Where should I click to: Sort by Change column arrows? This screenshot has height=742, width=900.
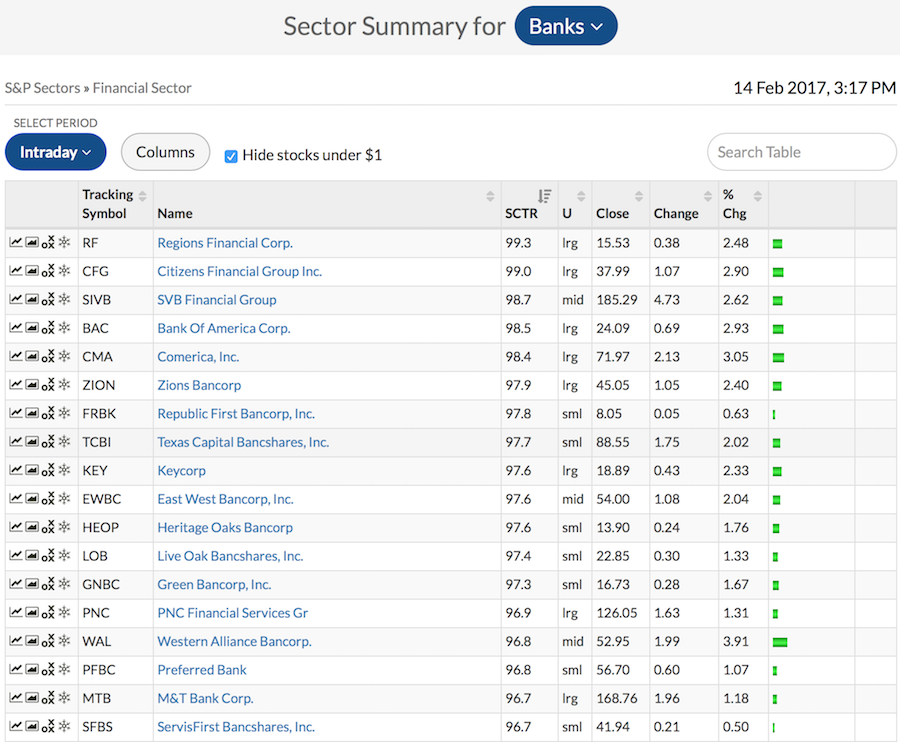pos(708,196)
